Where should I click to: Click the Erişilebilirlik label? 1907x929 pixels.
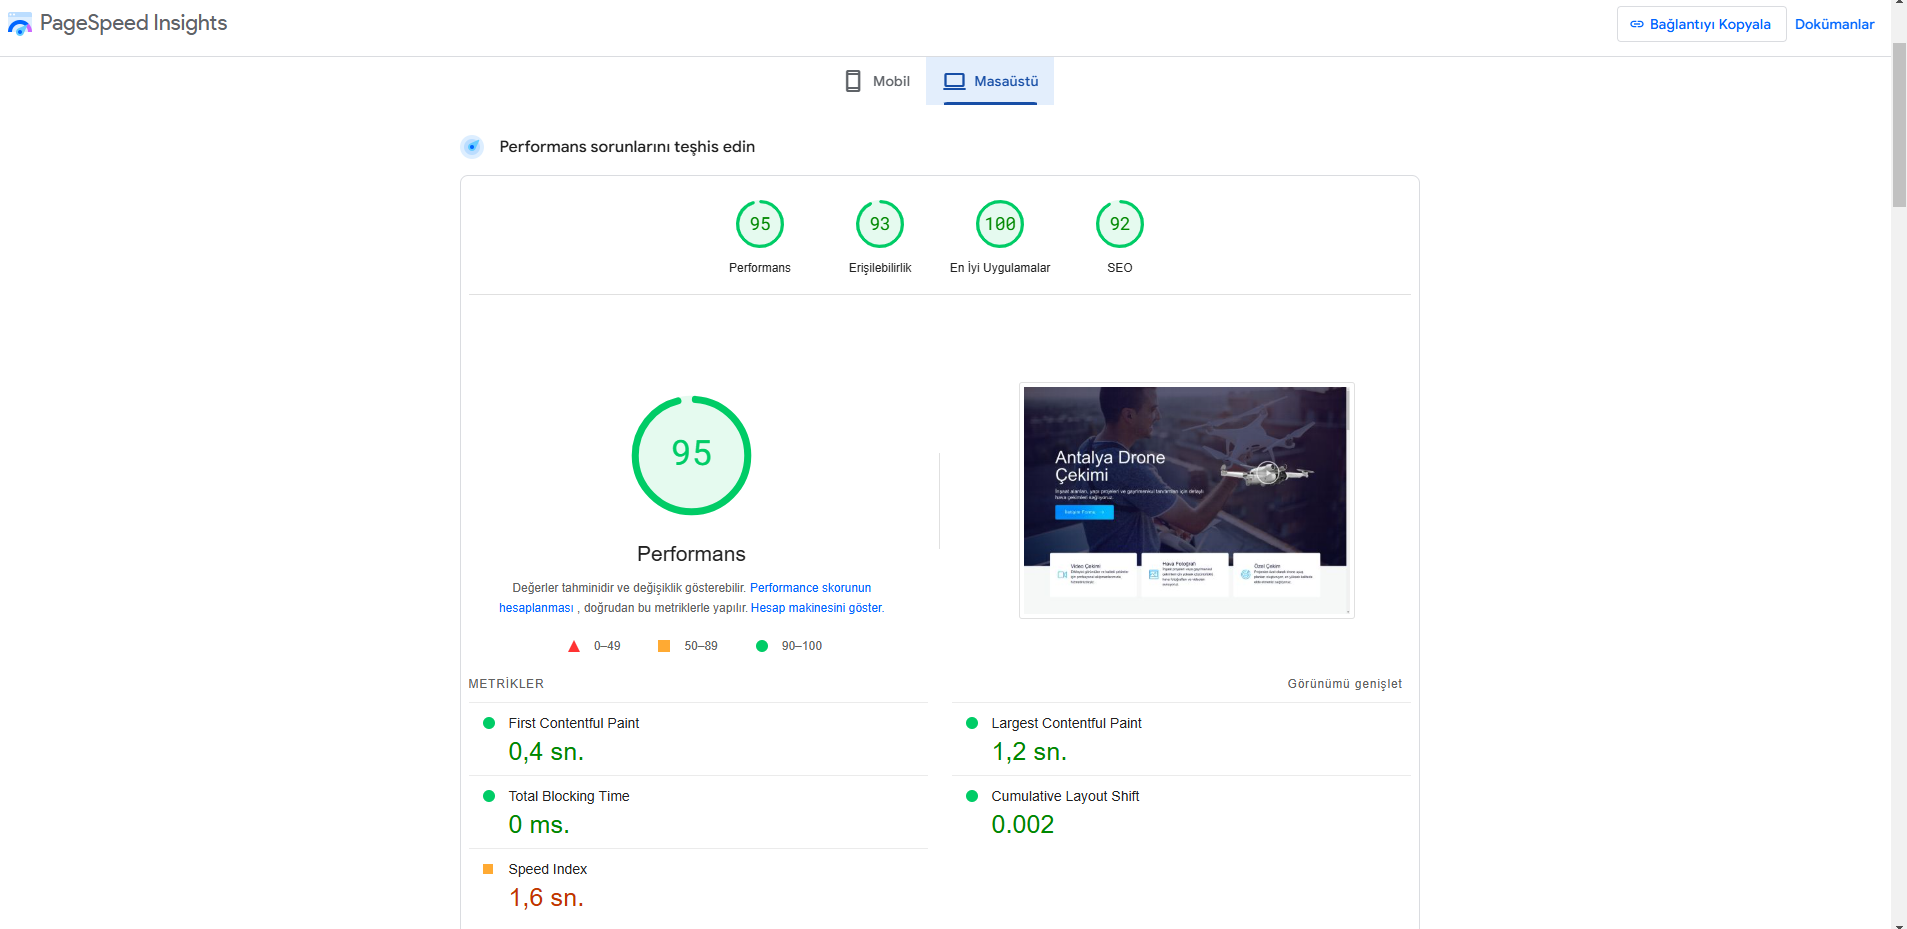pos(880,268)
